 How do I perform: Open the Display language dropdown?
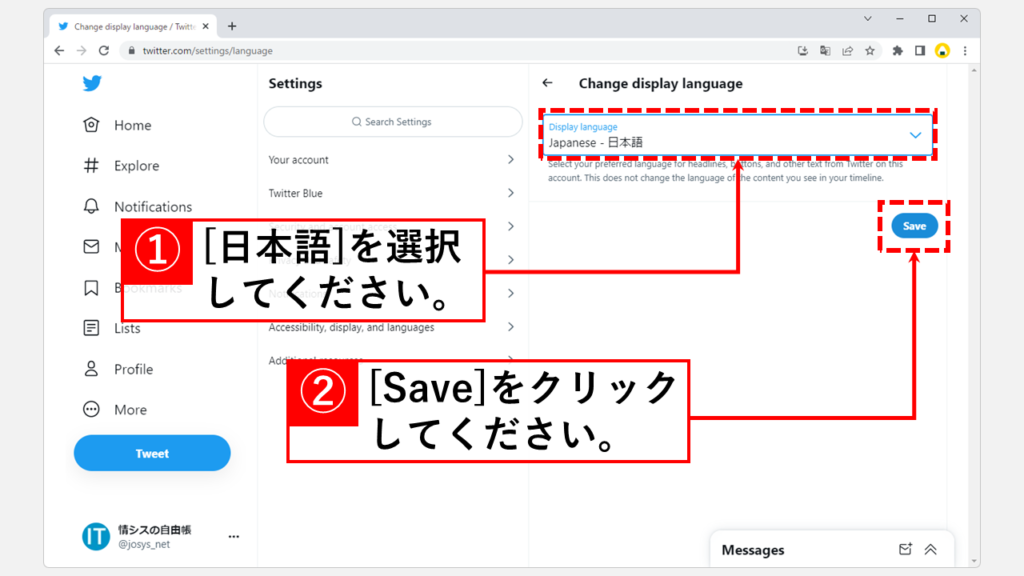coord(737,135)
